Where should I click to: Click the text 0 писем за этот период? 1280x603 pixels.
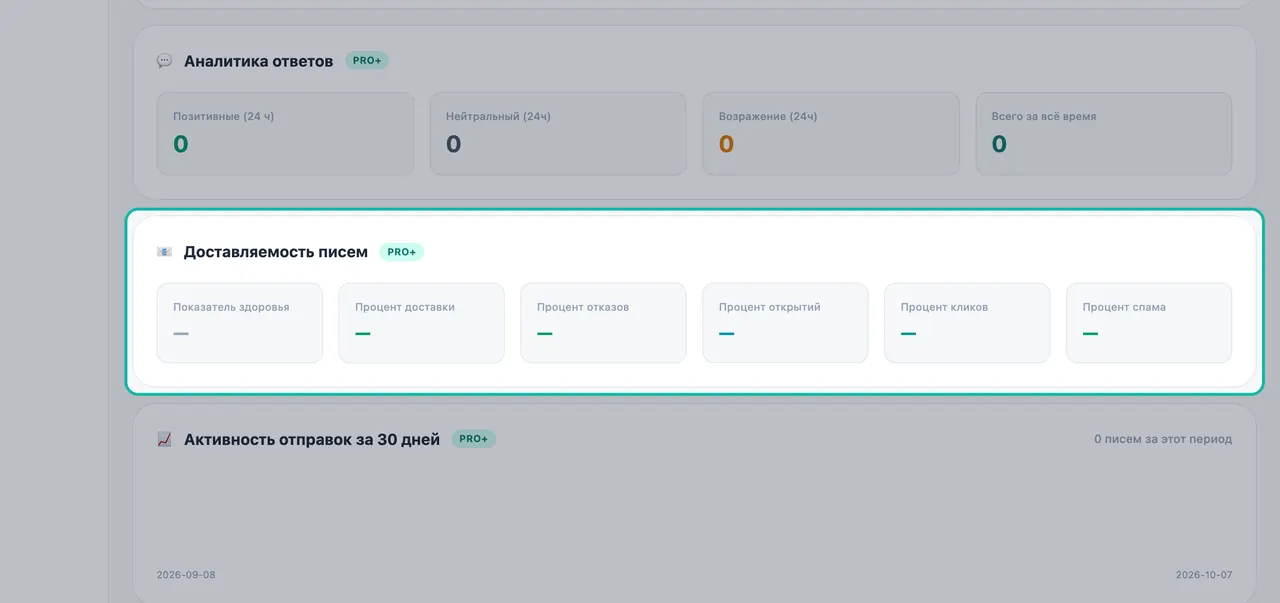pyautogui.click(x=1163, y=439)
